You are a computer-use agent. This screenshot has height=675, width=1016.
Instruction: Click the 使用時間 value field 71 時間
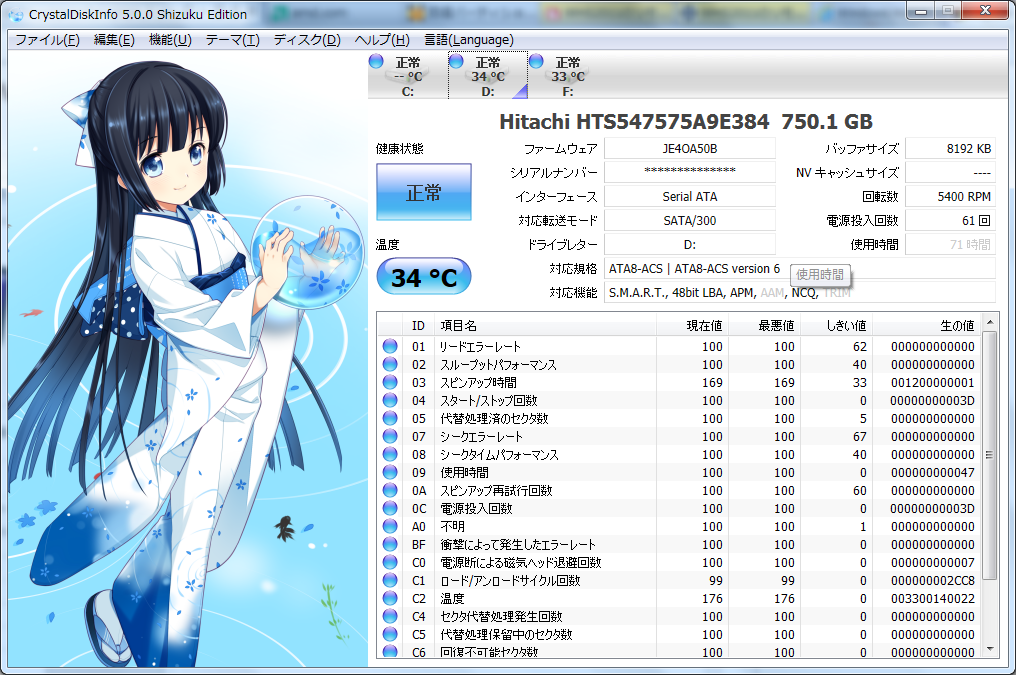[x=950, y=244]
